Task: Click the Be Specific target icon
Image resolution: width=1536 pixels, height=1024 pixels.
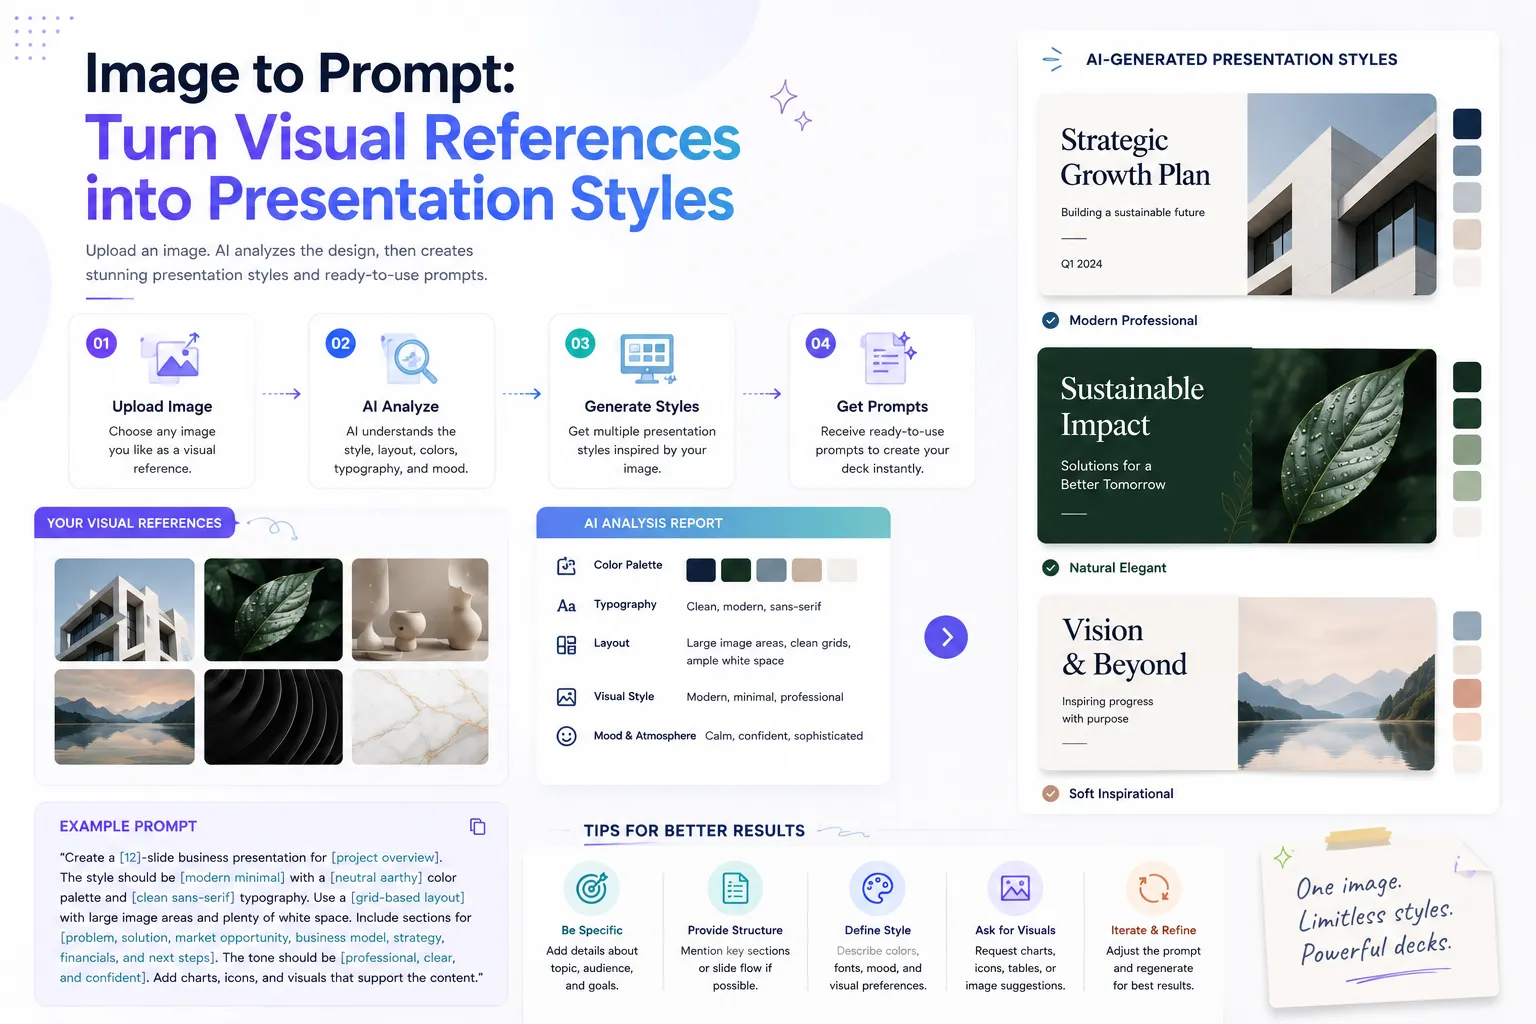Action: pos(591,888)
